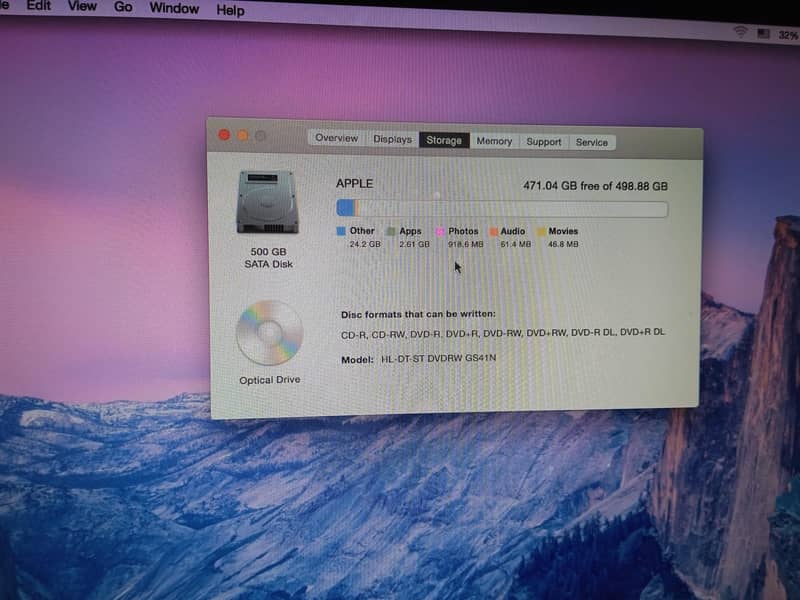
Task: Click "471.04 GB free of 498.88 GB" text
Action: coord(595,186)
